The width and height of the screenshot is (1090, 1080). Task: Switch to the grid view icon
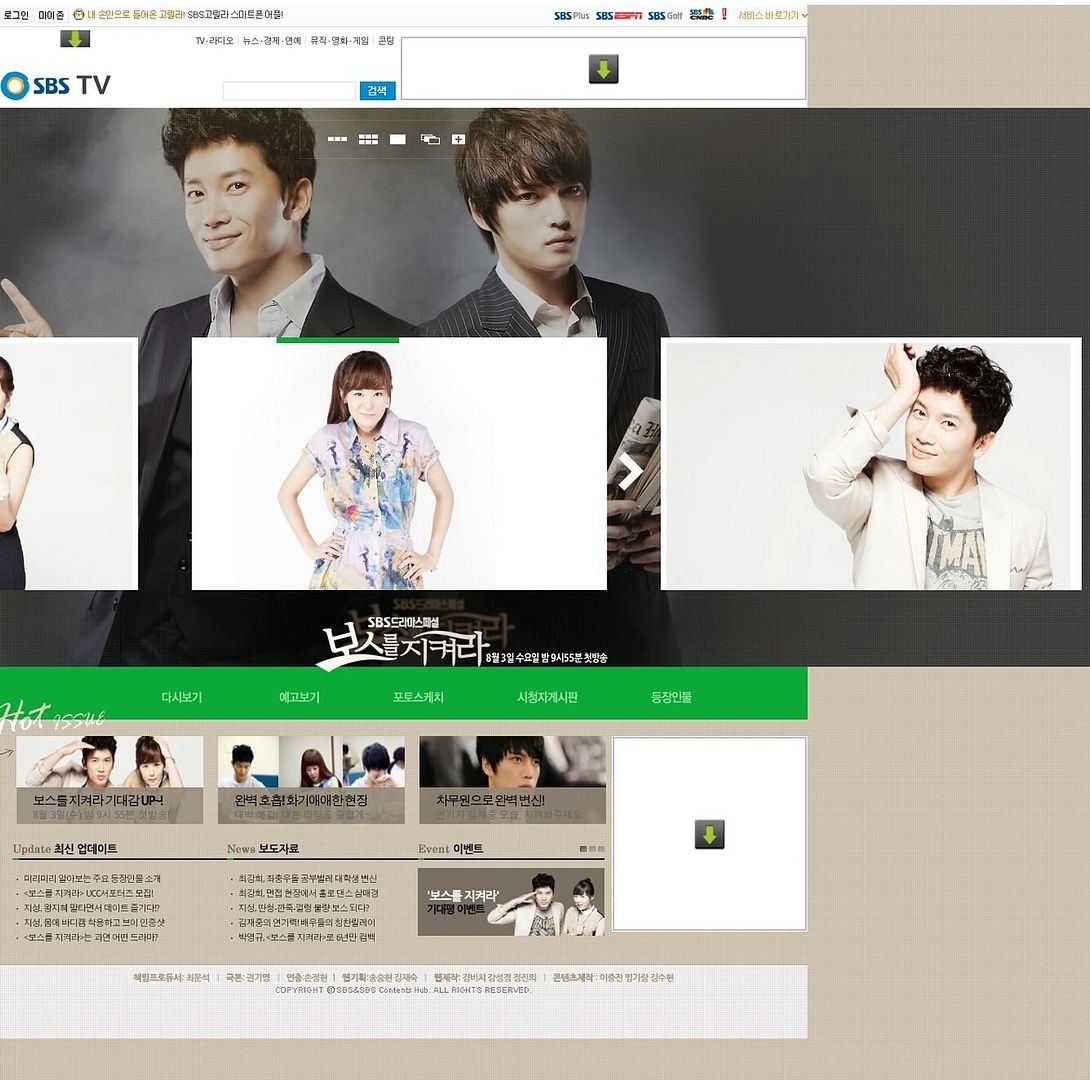pos(368,139)
